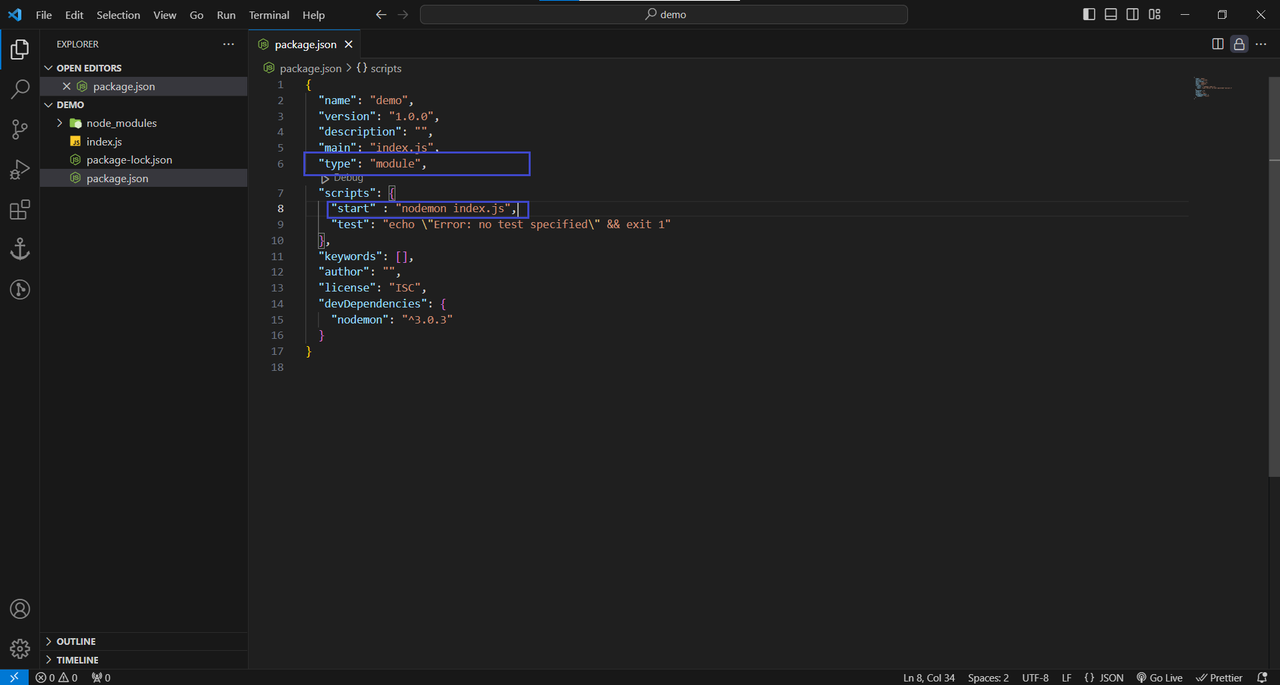
Task: Toggle the editor lock icon
Action: click(1239, 44)
